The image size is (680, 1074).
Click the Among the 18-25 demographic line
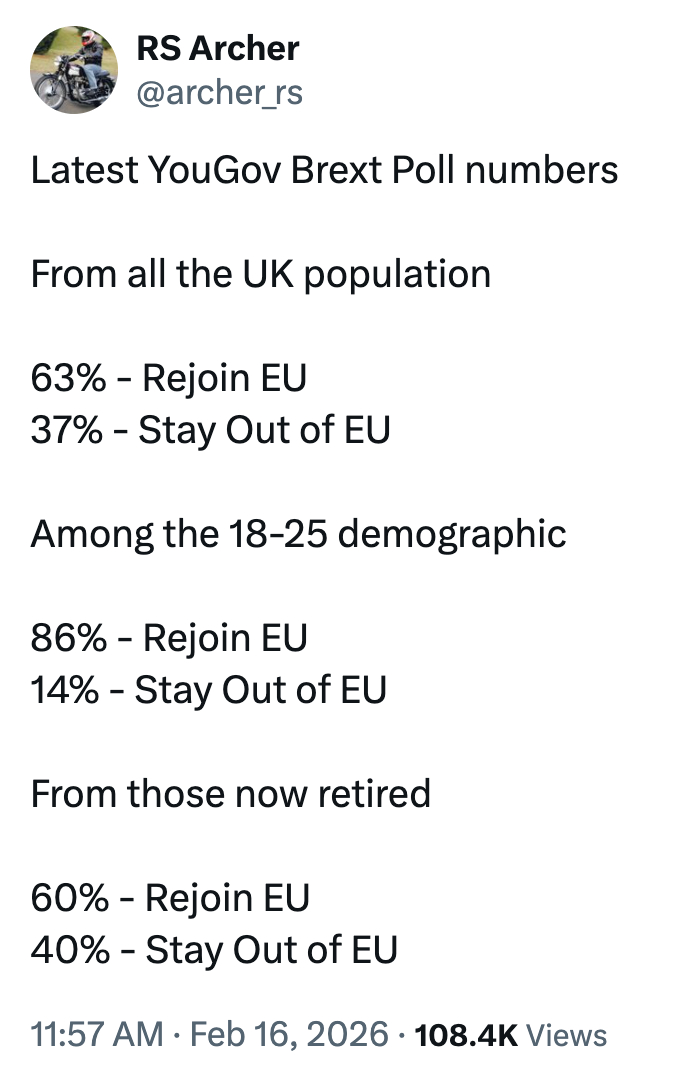pyautogui.click(x=298, y=534)
